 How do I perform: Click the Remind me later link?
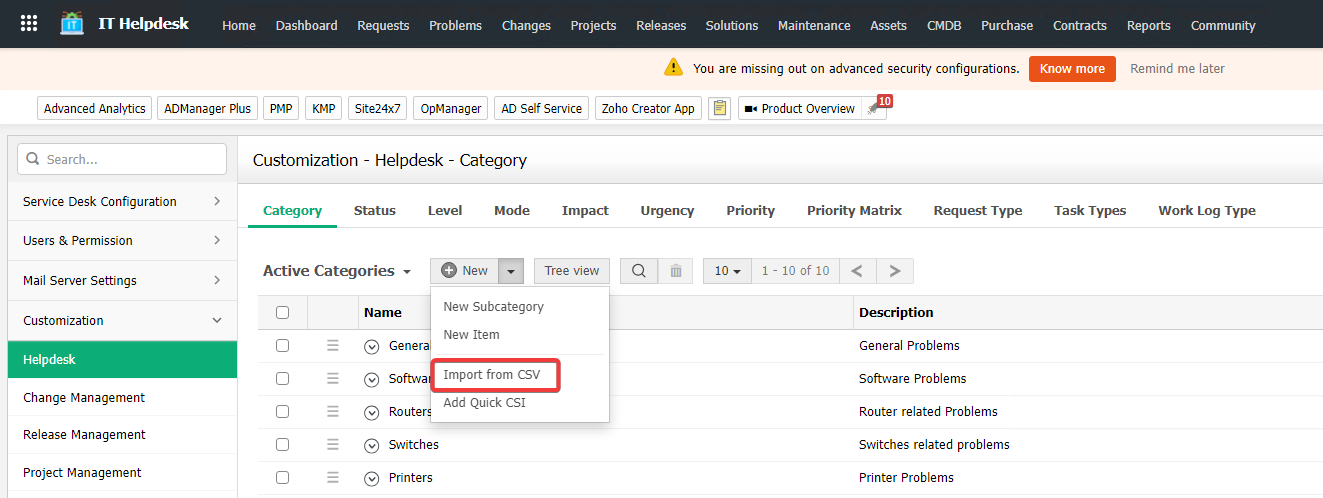pyautogui.click(x=1177, y=69)
